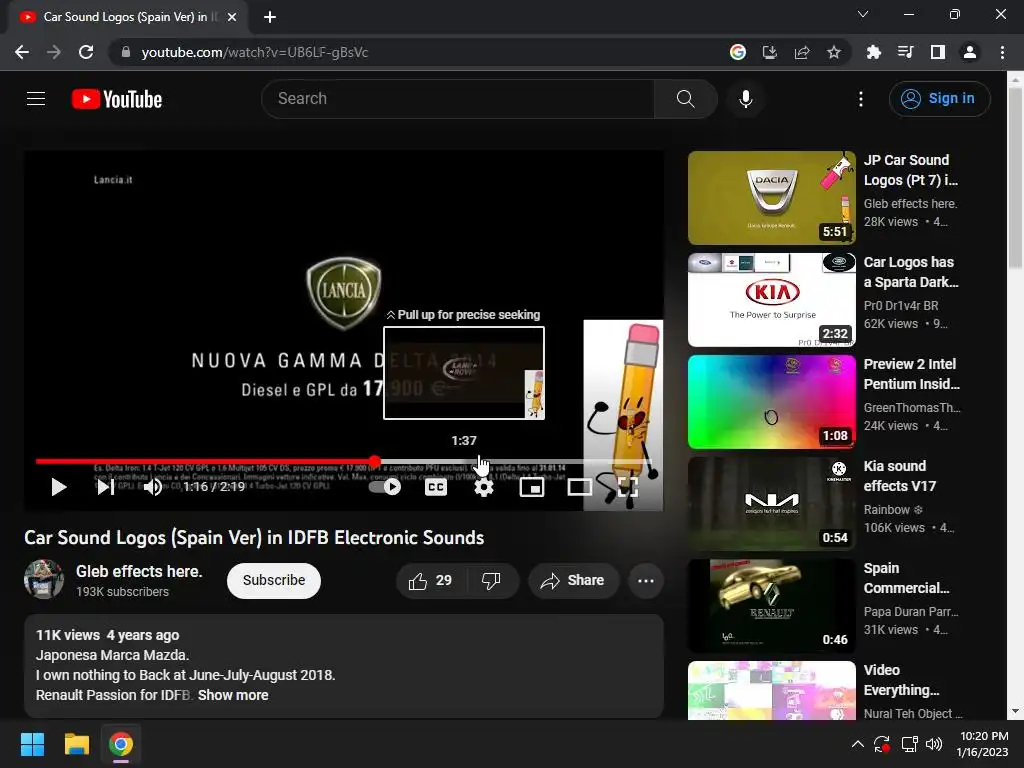Enter full screen mode

coord(627,487)
